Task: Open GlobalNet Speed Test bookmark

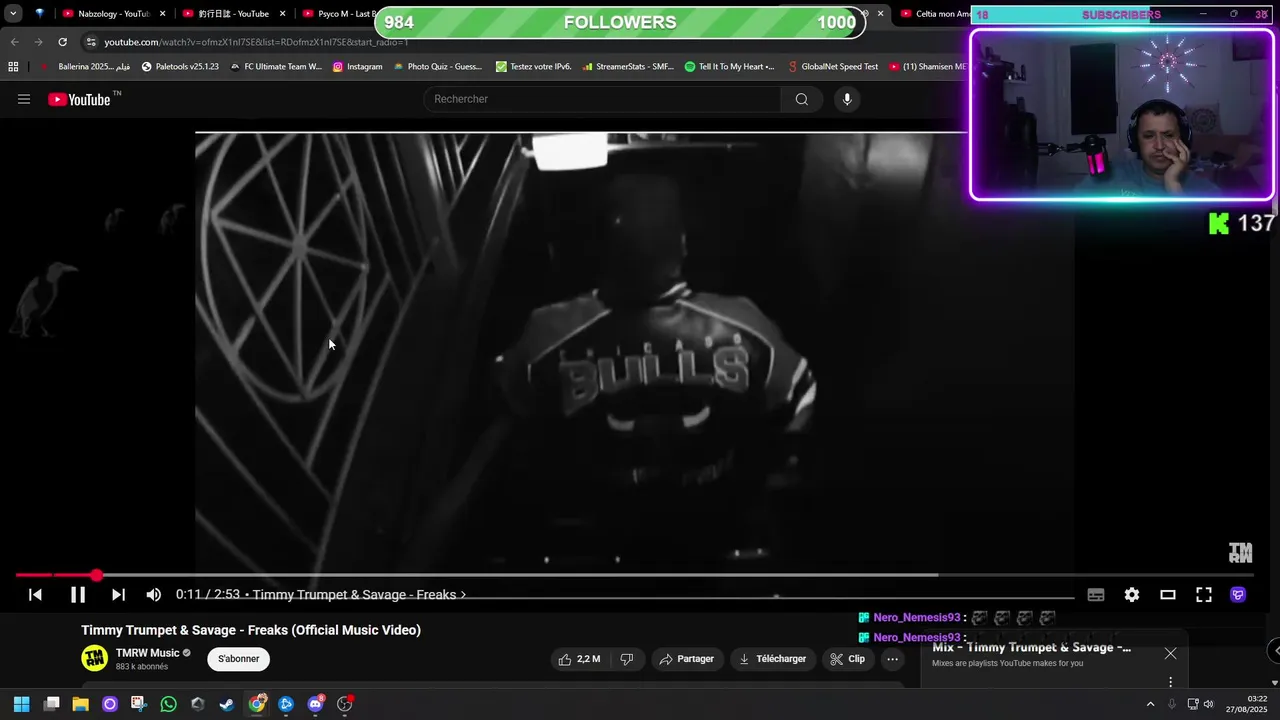Action: click(833, 67)
